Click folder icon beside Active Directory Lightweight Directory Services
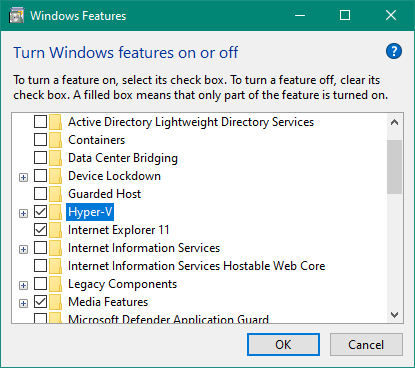Image resolution: width=415 pixels, height=368 pixels. click(x=55, y=122)
